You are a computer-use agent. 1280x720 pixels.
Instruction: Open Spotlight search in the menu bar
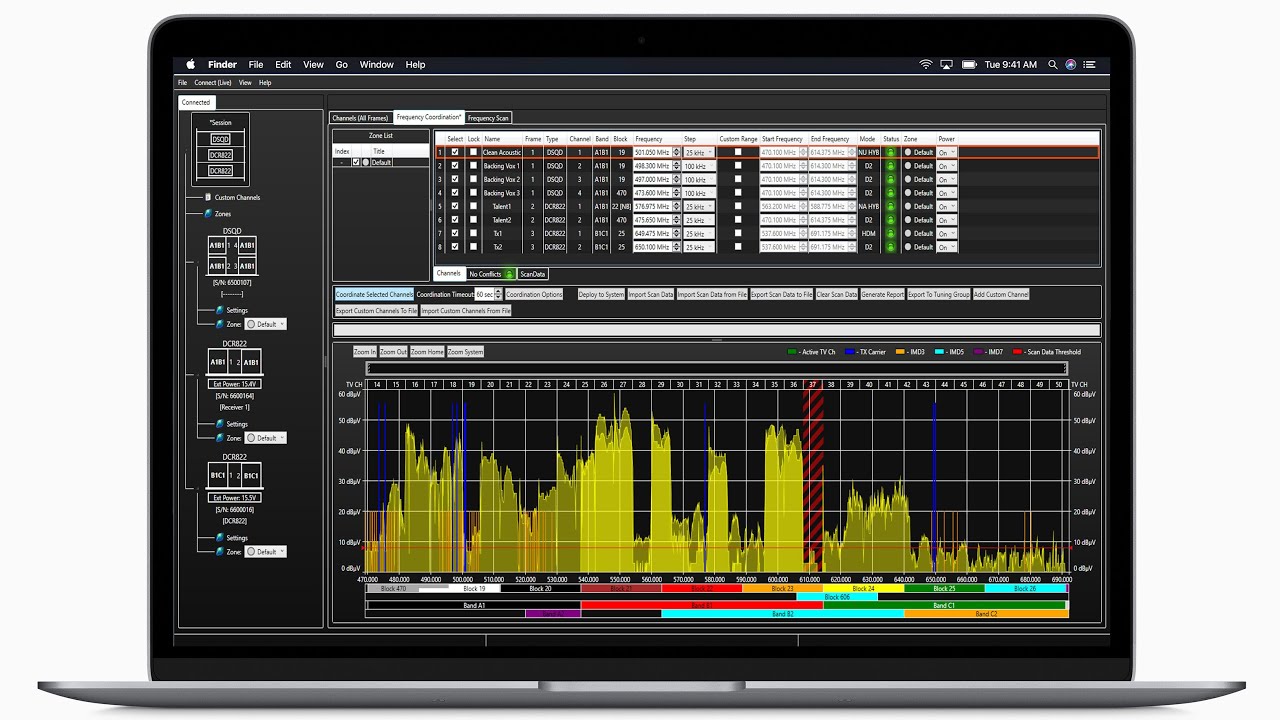pyautogui.click(x=1053, y=64)
